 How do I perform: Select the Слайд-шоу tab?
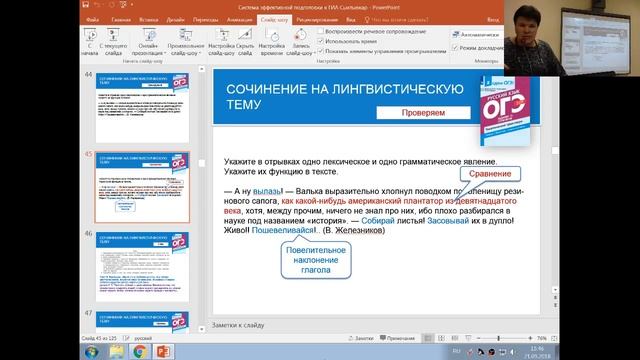274,20
